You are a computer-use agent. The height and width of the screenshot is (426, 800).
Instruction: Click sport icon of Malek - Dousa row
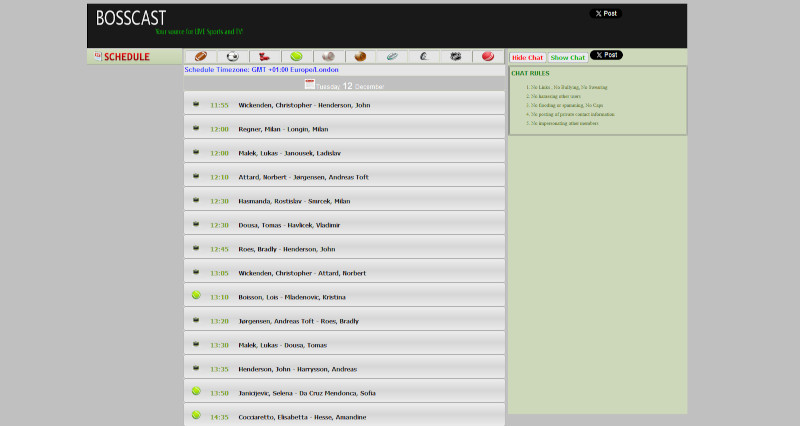point(196,344)
